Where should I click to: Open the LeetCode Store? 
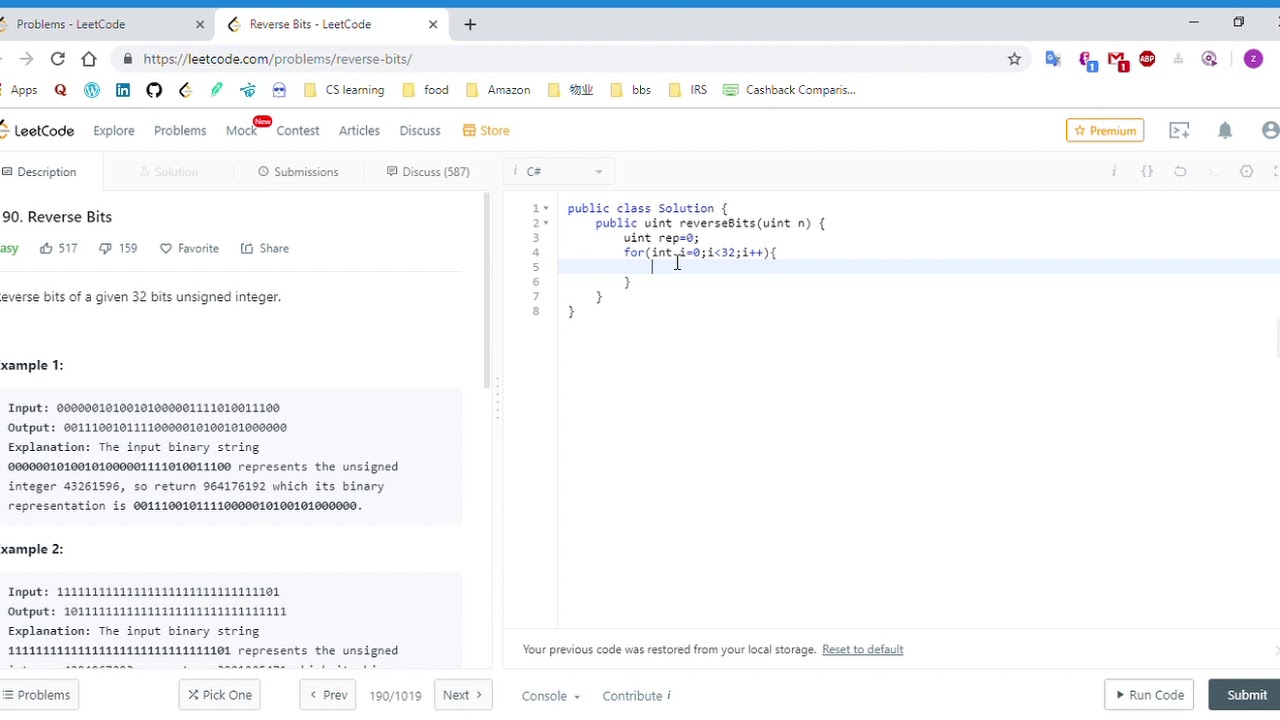pyautogui.click(x=486, y=130)
